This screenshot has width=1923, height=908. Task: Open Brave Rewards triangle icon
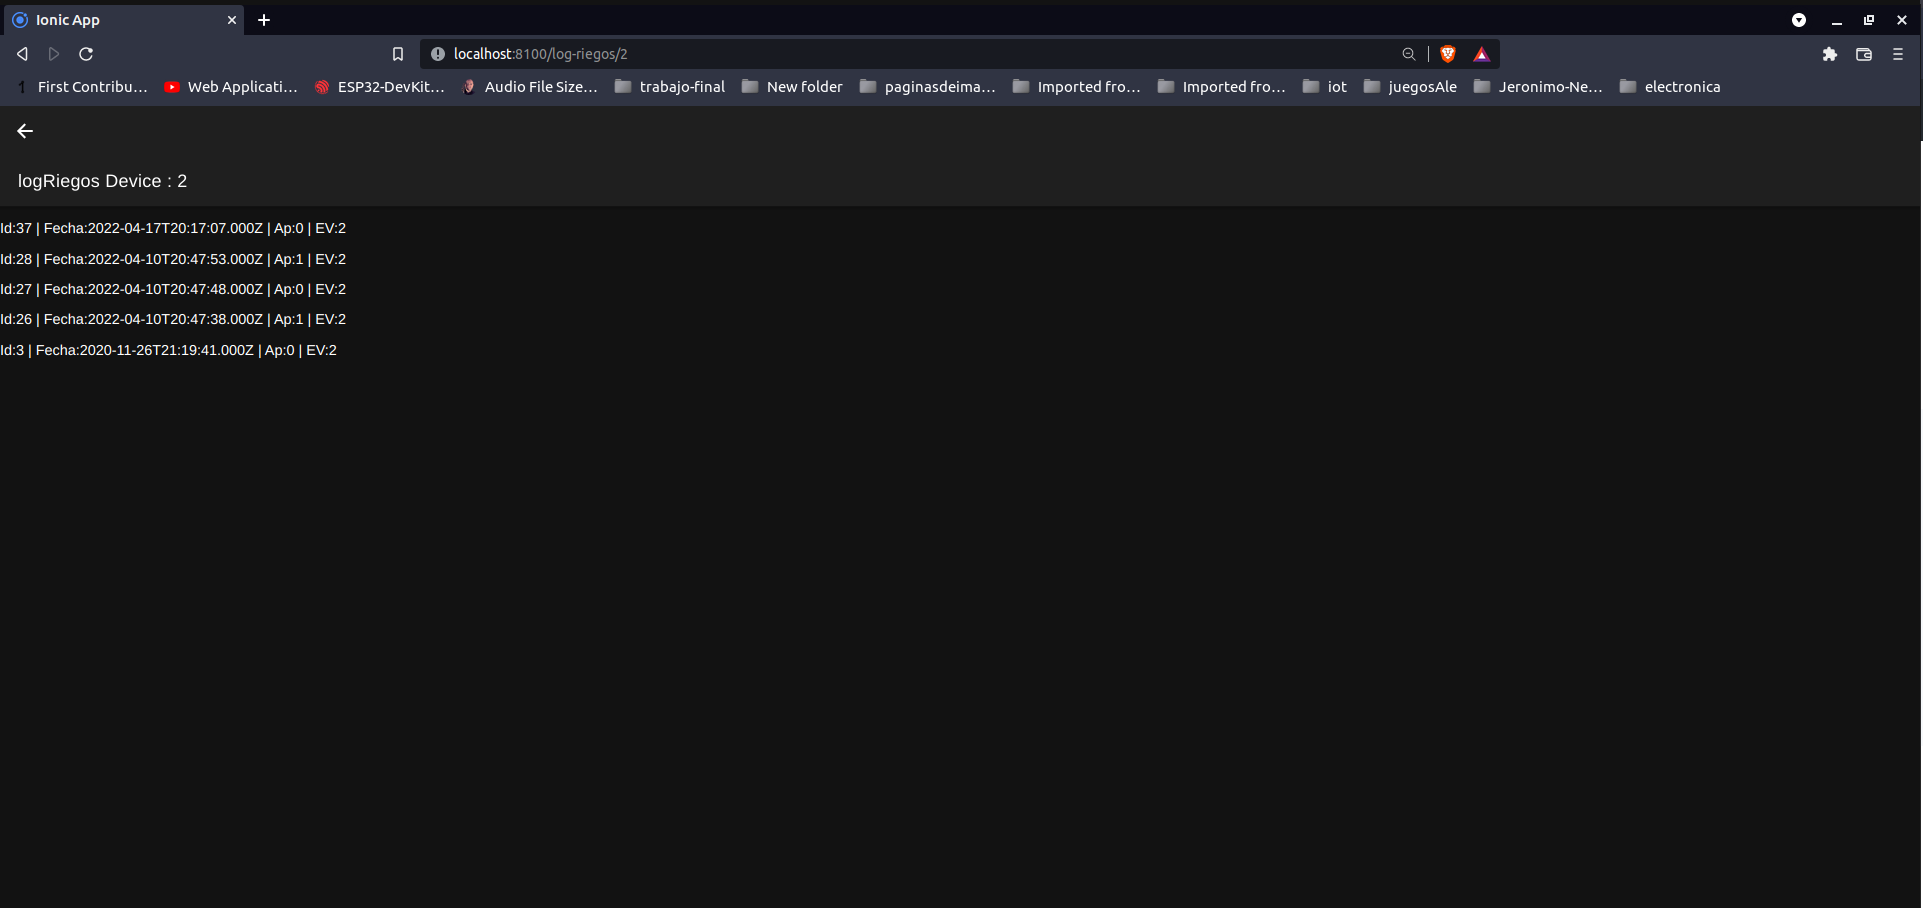point(1482,54)
